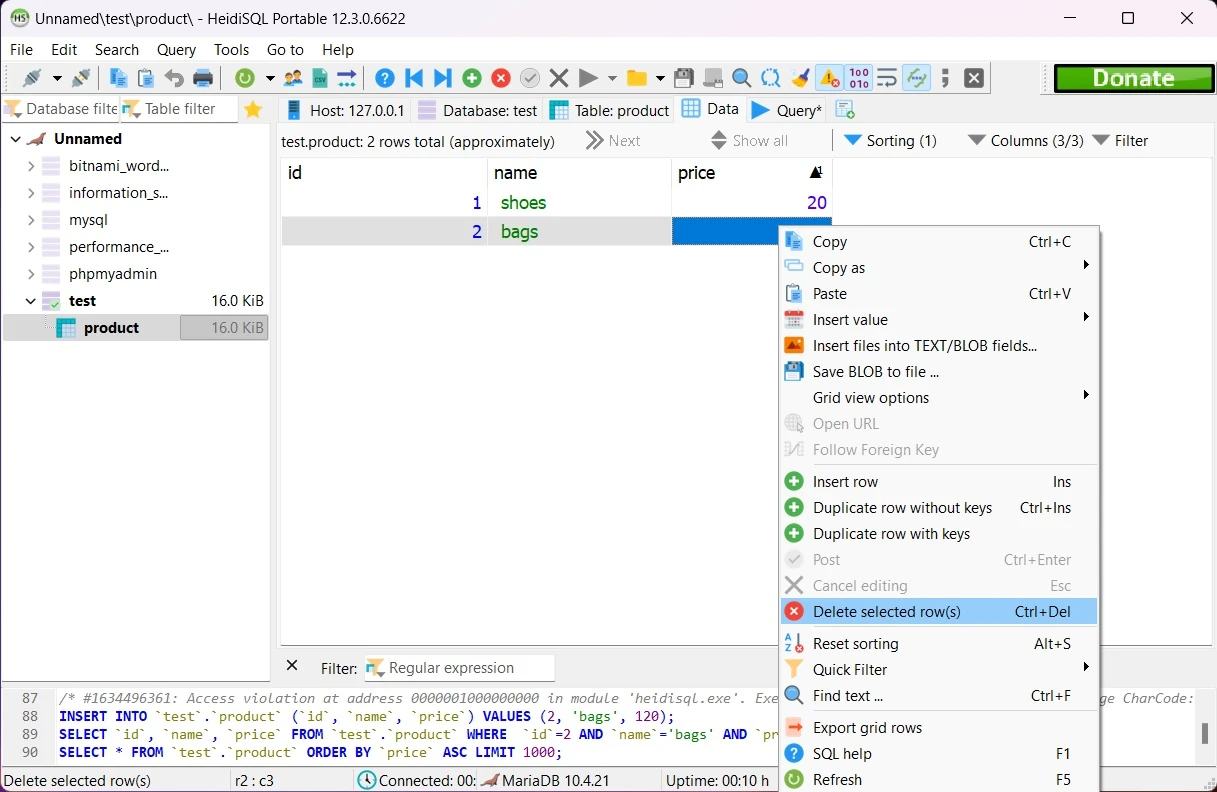1217x792 pixels.
Task: Insert a row using the green plus icon
Action: pos(470,77)
